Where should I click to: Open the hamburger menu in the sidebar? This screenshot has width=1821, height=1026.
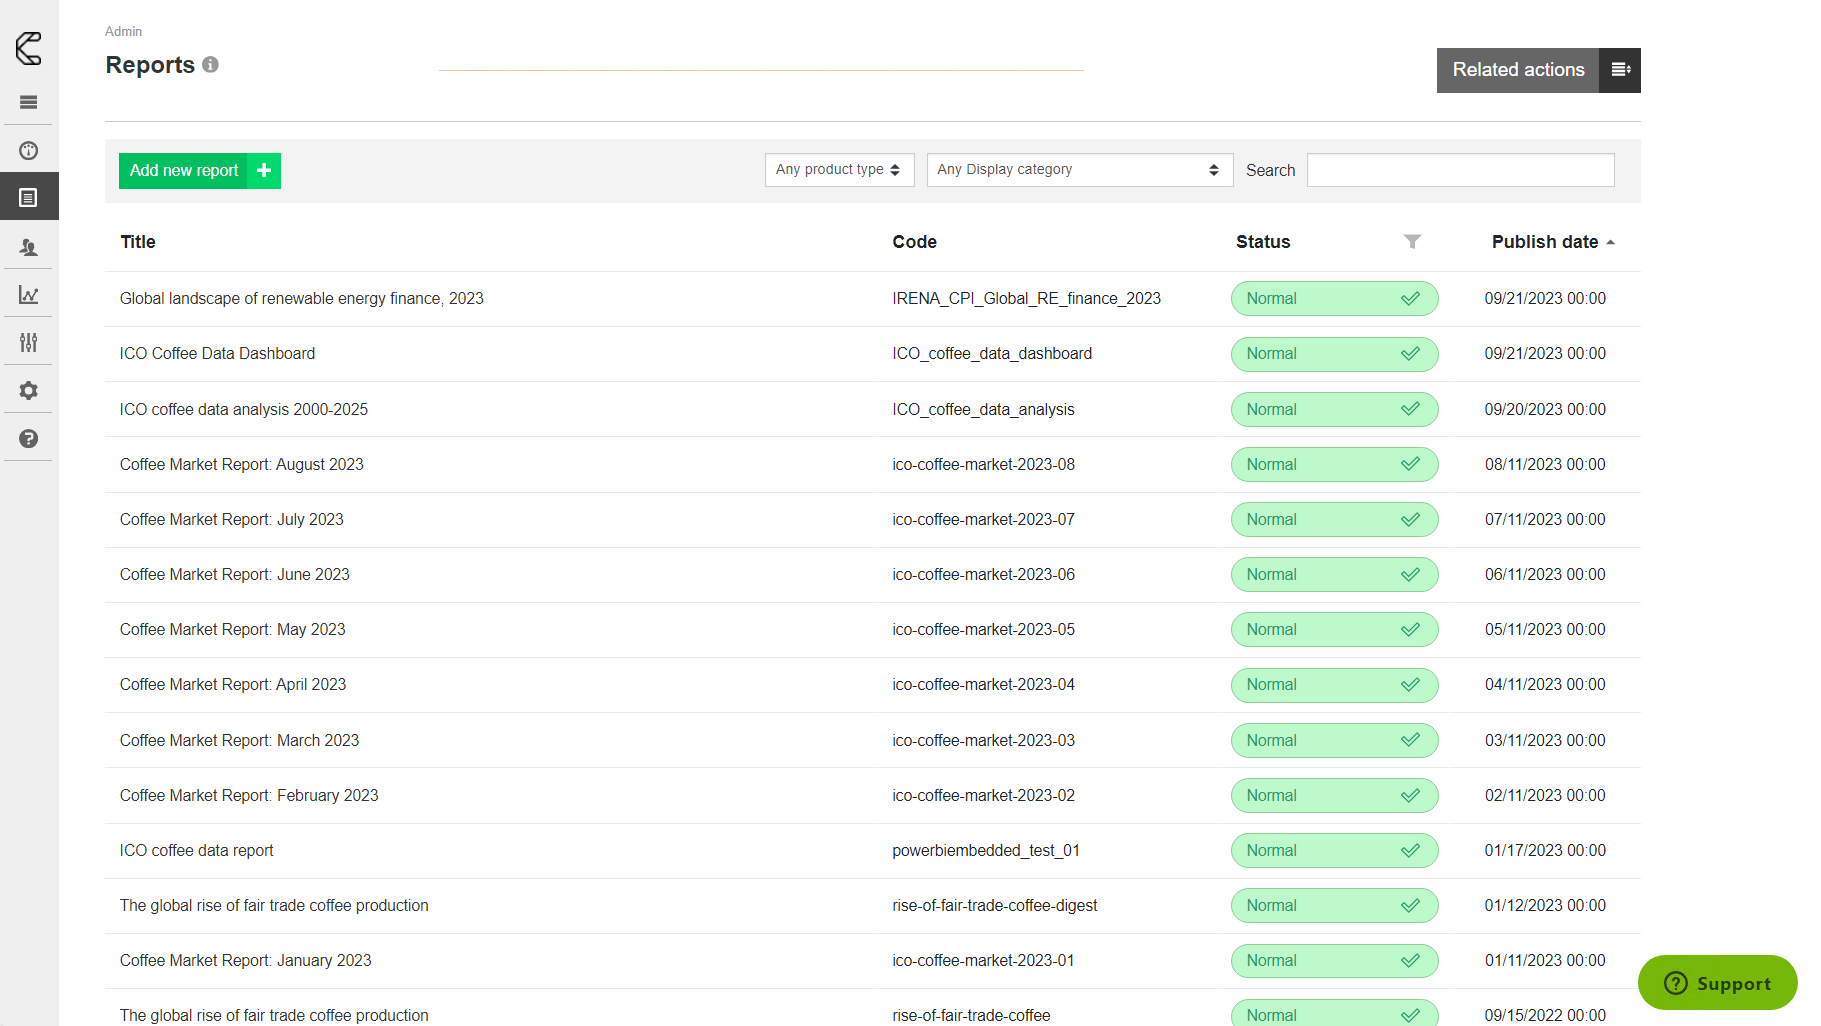29,102
